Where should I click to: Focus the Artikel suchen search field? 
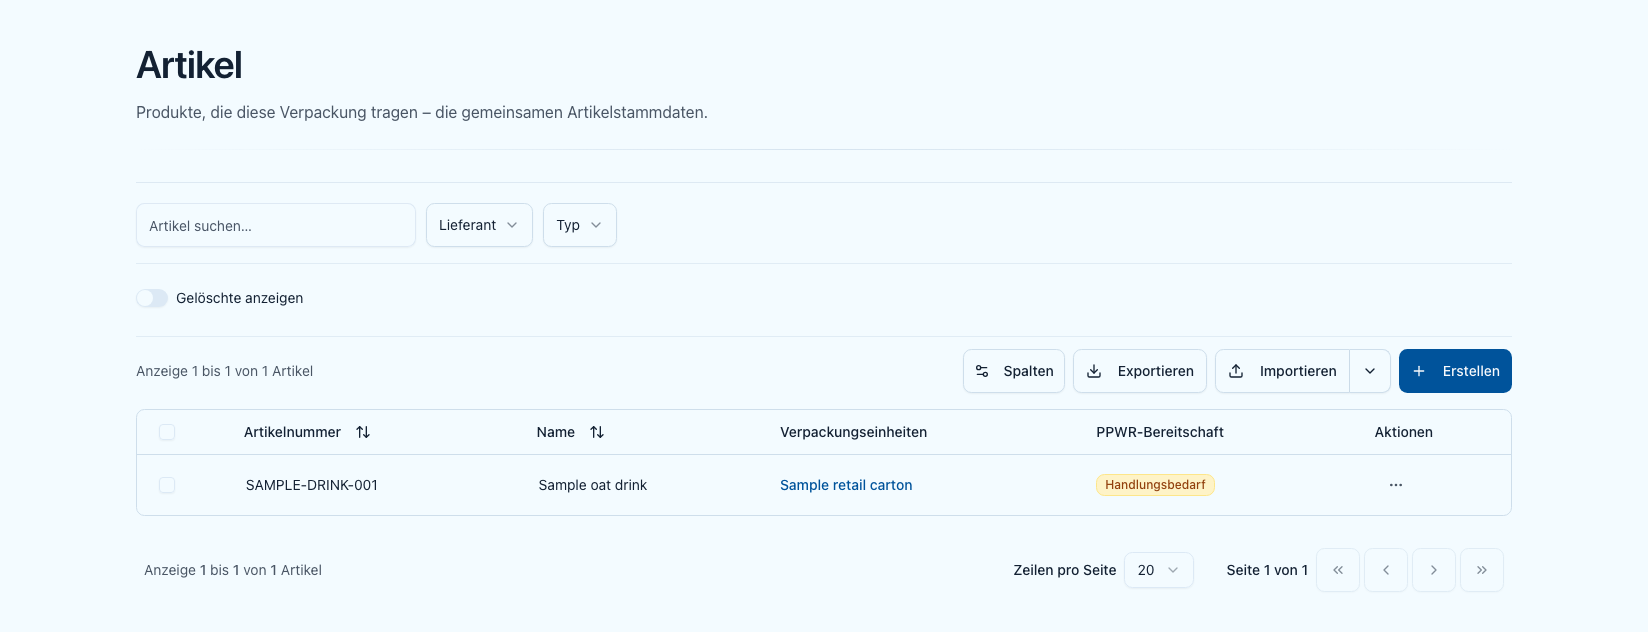tap(276, 225)
